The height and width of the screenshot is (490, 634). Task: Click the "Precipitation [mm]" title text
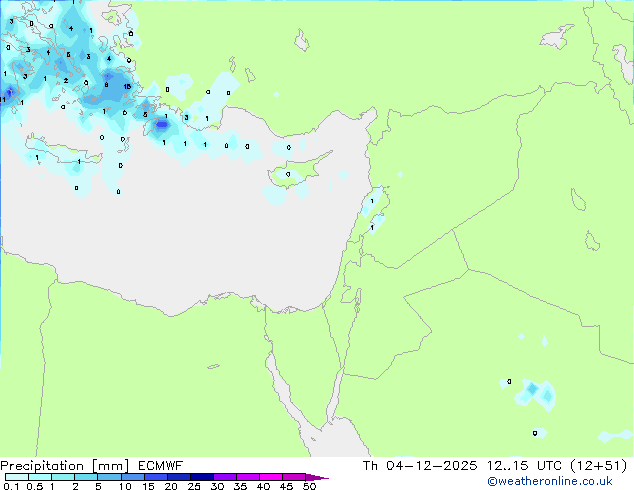pyautogui.click(x=65, y=466)
